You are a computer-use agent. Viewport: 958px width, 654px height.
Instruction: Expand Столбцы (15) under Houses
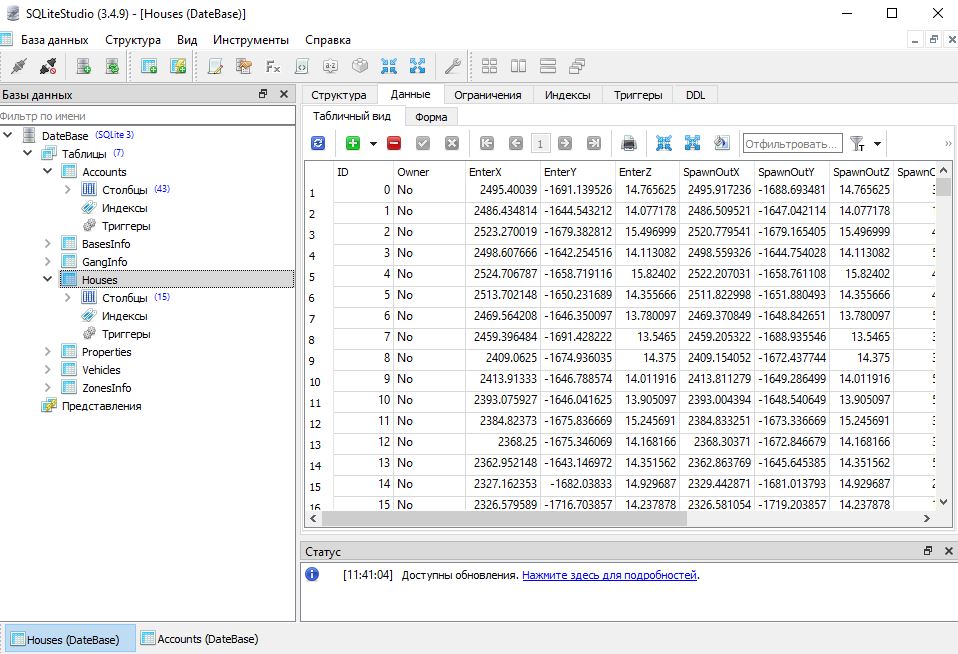point(68,297)
